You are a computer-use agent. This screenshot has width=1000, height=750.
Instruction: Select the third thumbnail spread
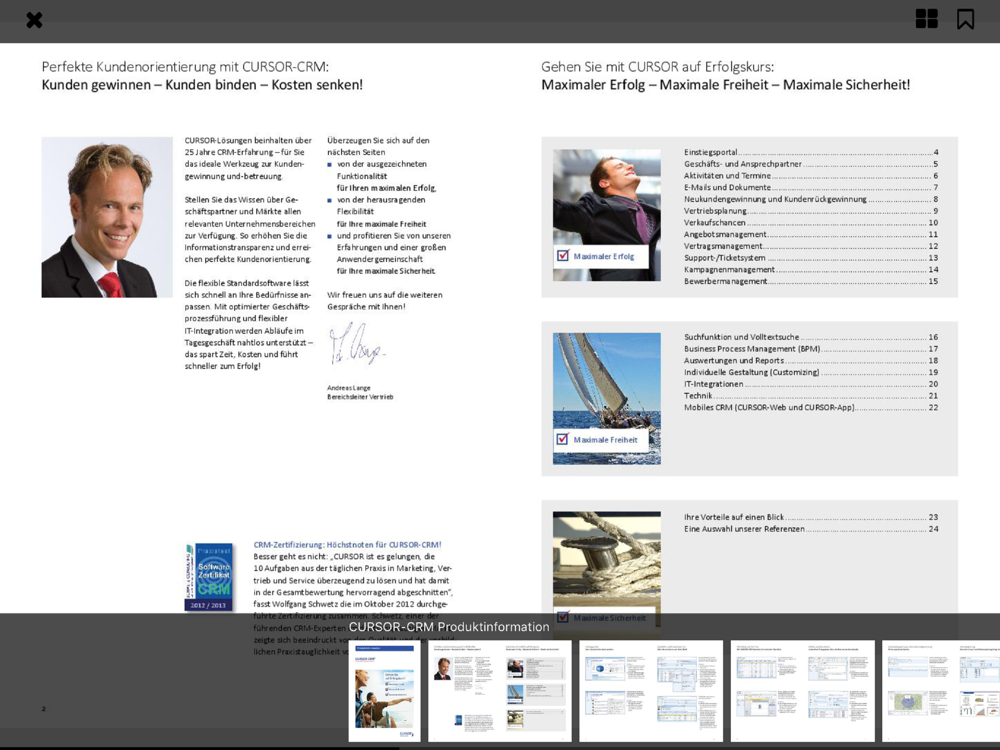(651, 691)
